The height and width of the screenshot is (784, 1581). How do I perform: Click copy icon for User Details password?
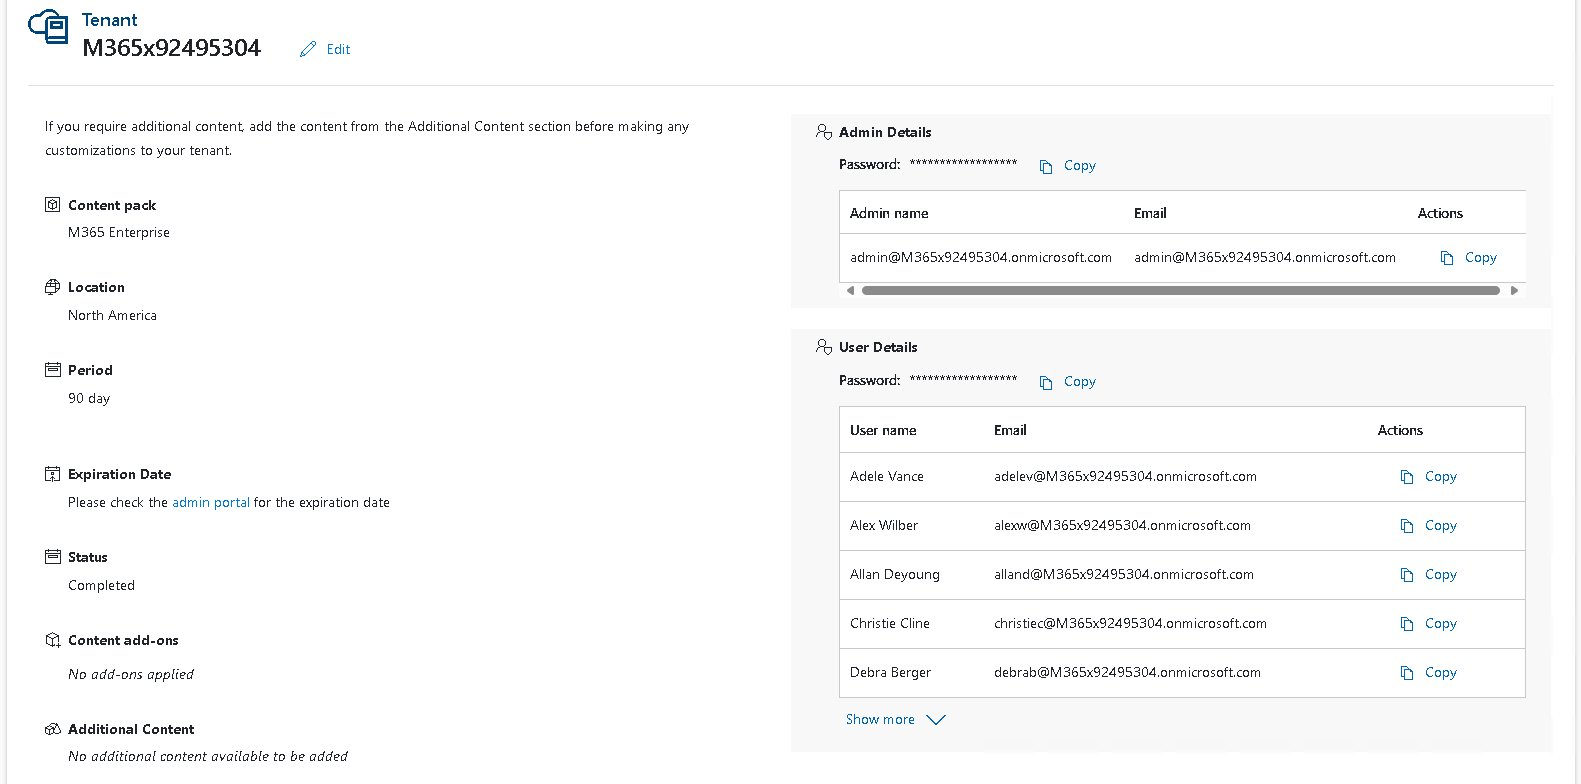click(x=1046, y=382)
